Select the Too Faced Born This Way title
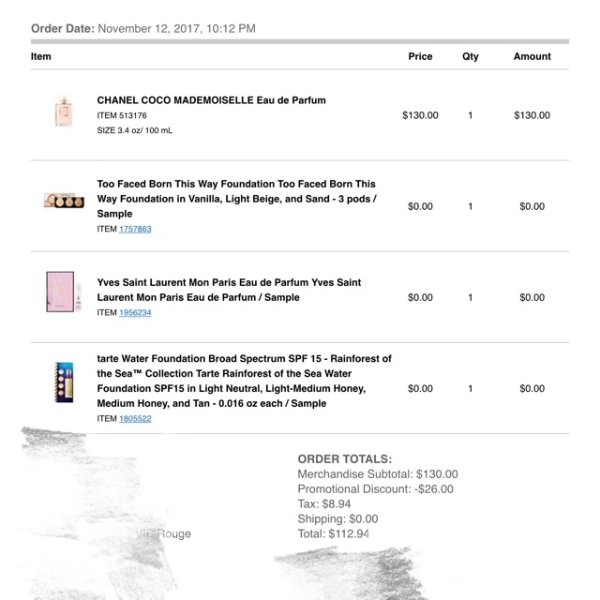 236,199
